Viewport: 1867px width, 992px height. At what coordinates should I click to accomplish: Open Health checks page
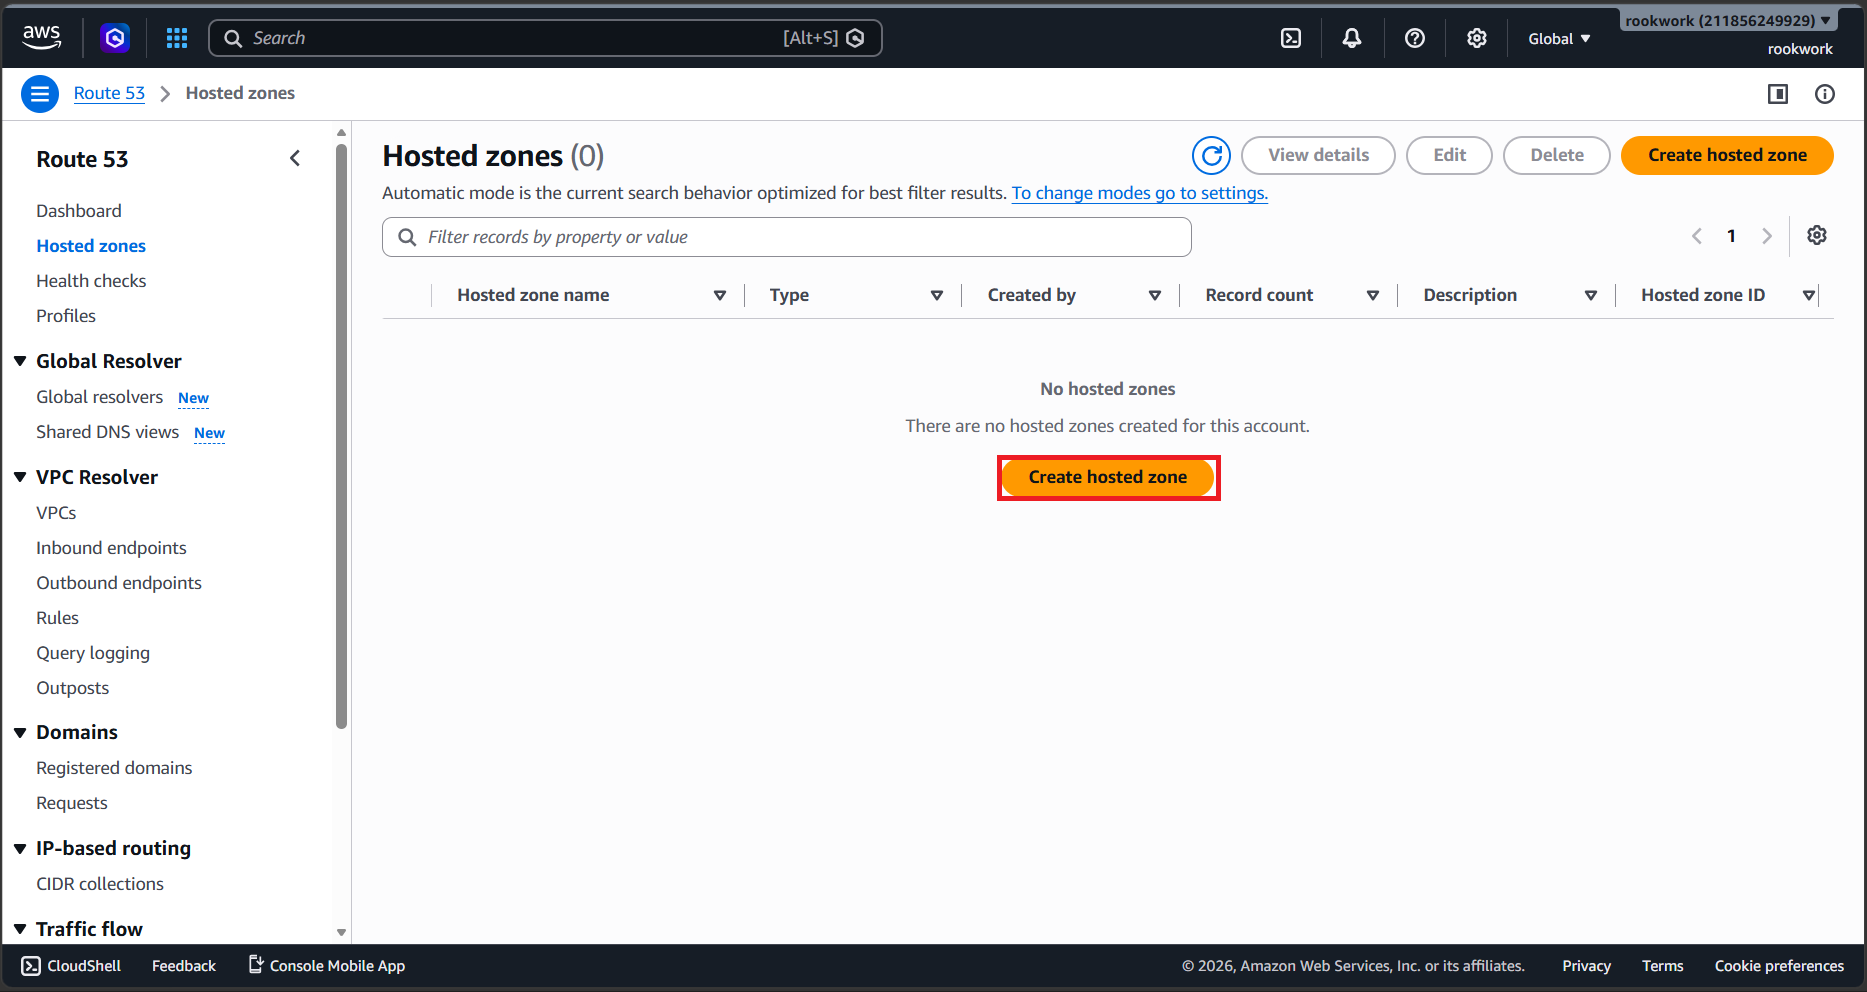point(91,281)
